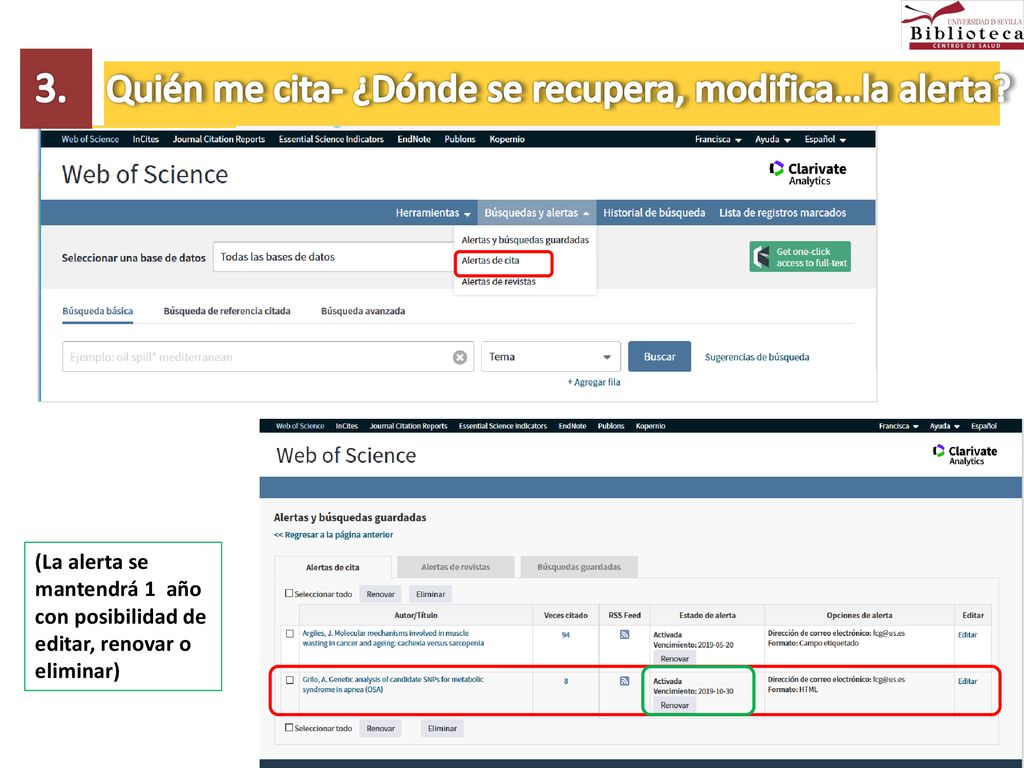
Task: Open Argiles Molecular mechanisms article link
Action: click(393, 638)
